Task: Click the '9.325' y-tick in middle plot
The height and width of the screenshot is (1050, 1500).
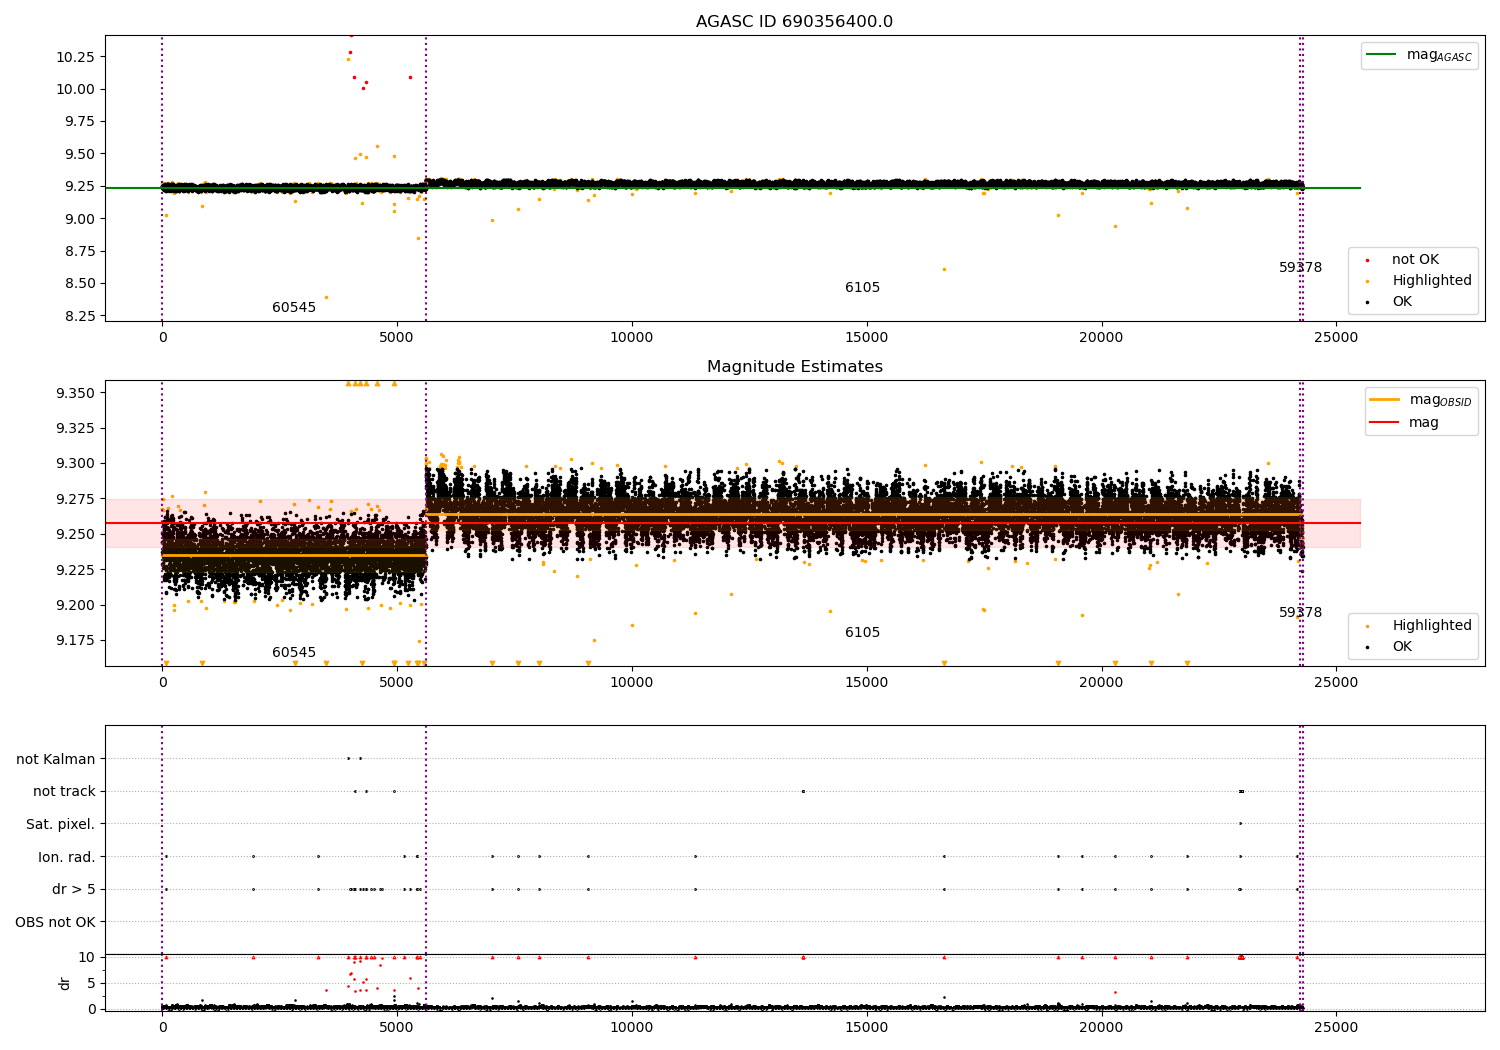Action: [76, 428]
